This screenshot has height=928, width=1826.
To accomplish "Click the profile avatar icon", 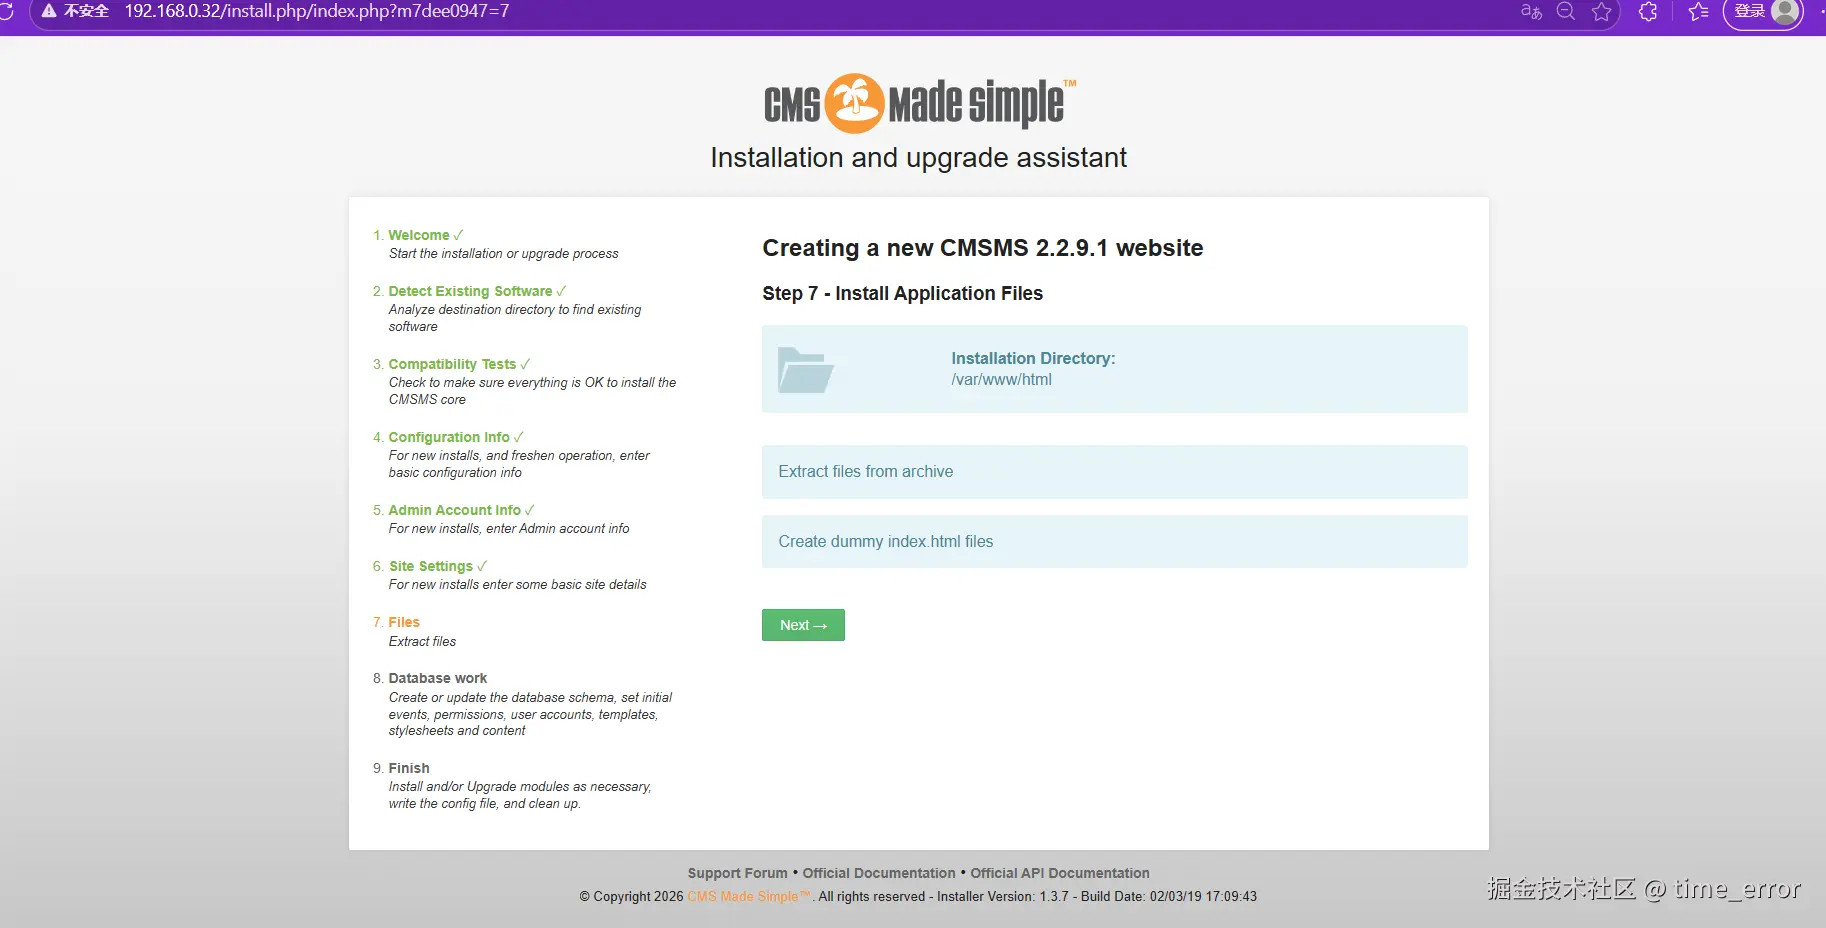I will 1785,12.
